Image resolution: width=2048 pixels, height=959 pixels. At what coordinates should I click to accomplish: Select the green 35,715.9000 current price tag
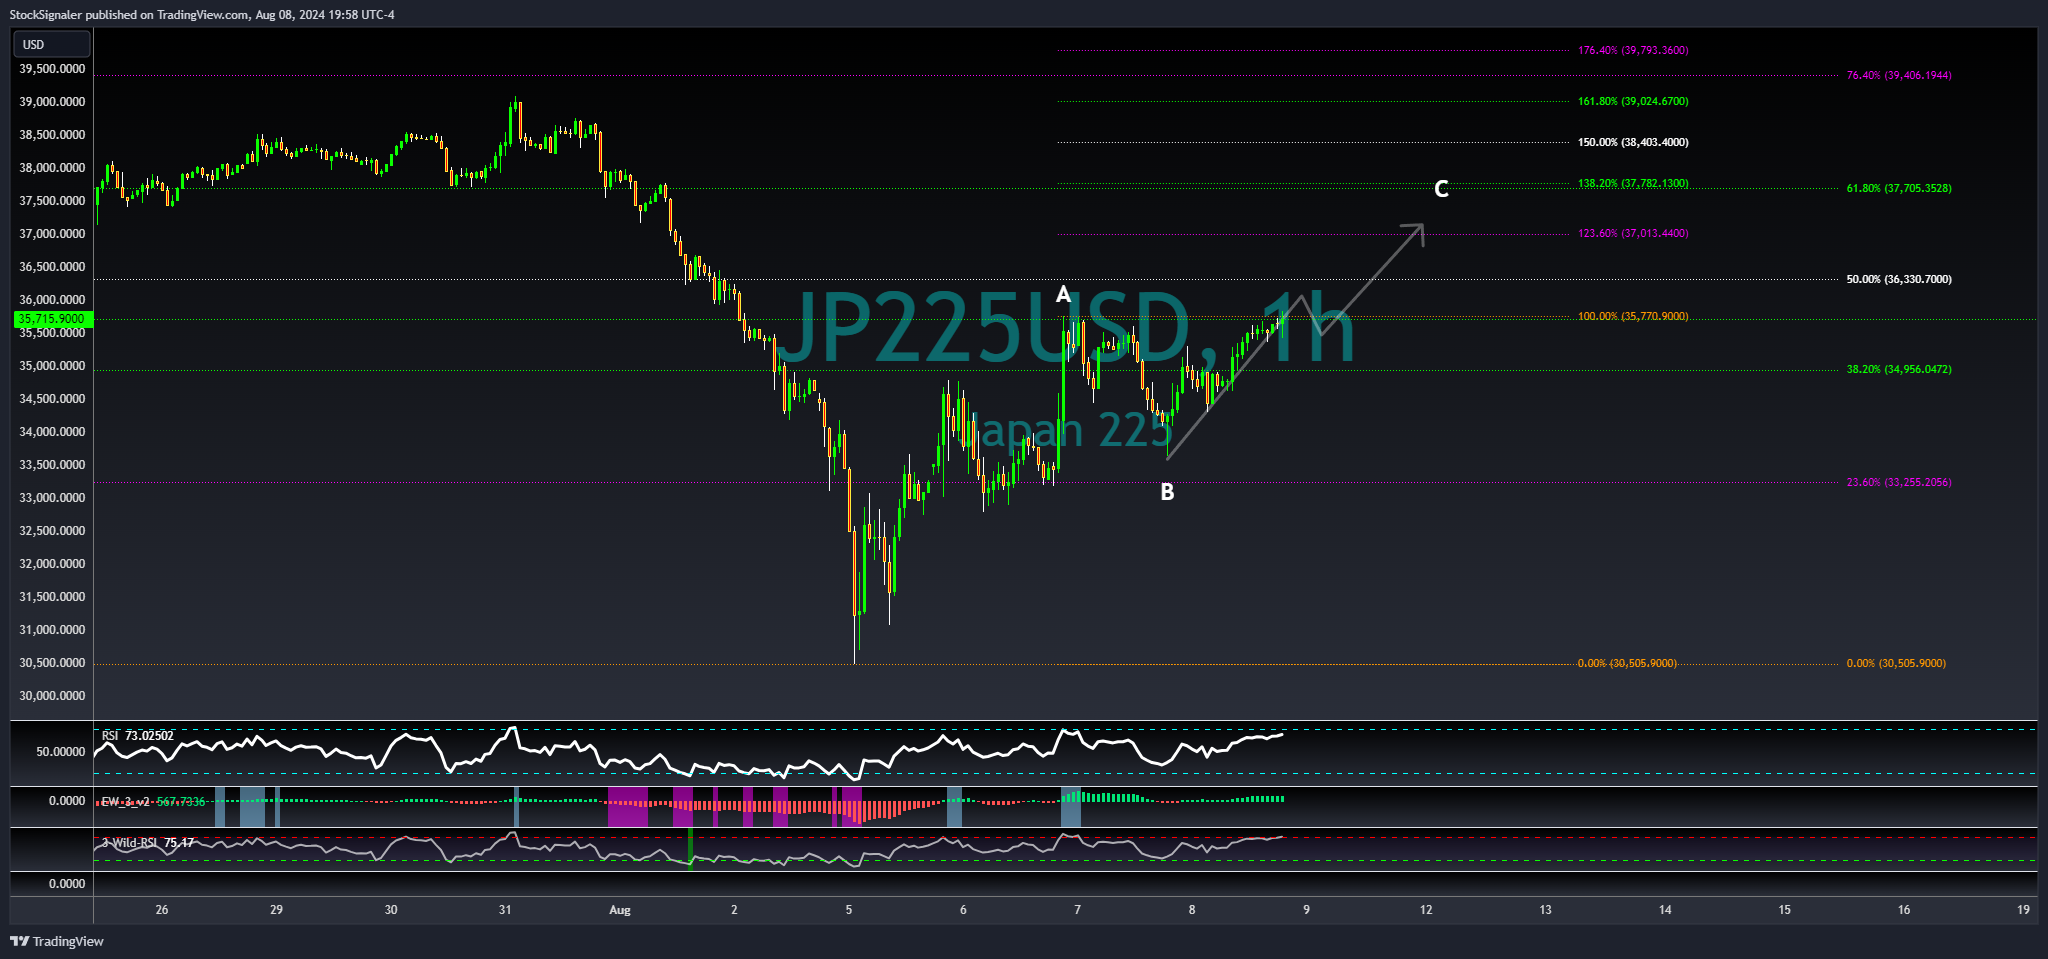[52, 319]
